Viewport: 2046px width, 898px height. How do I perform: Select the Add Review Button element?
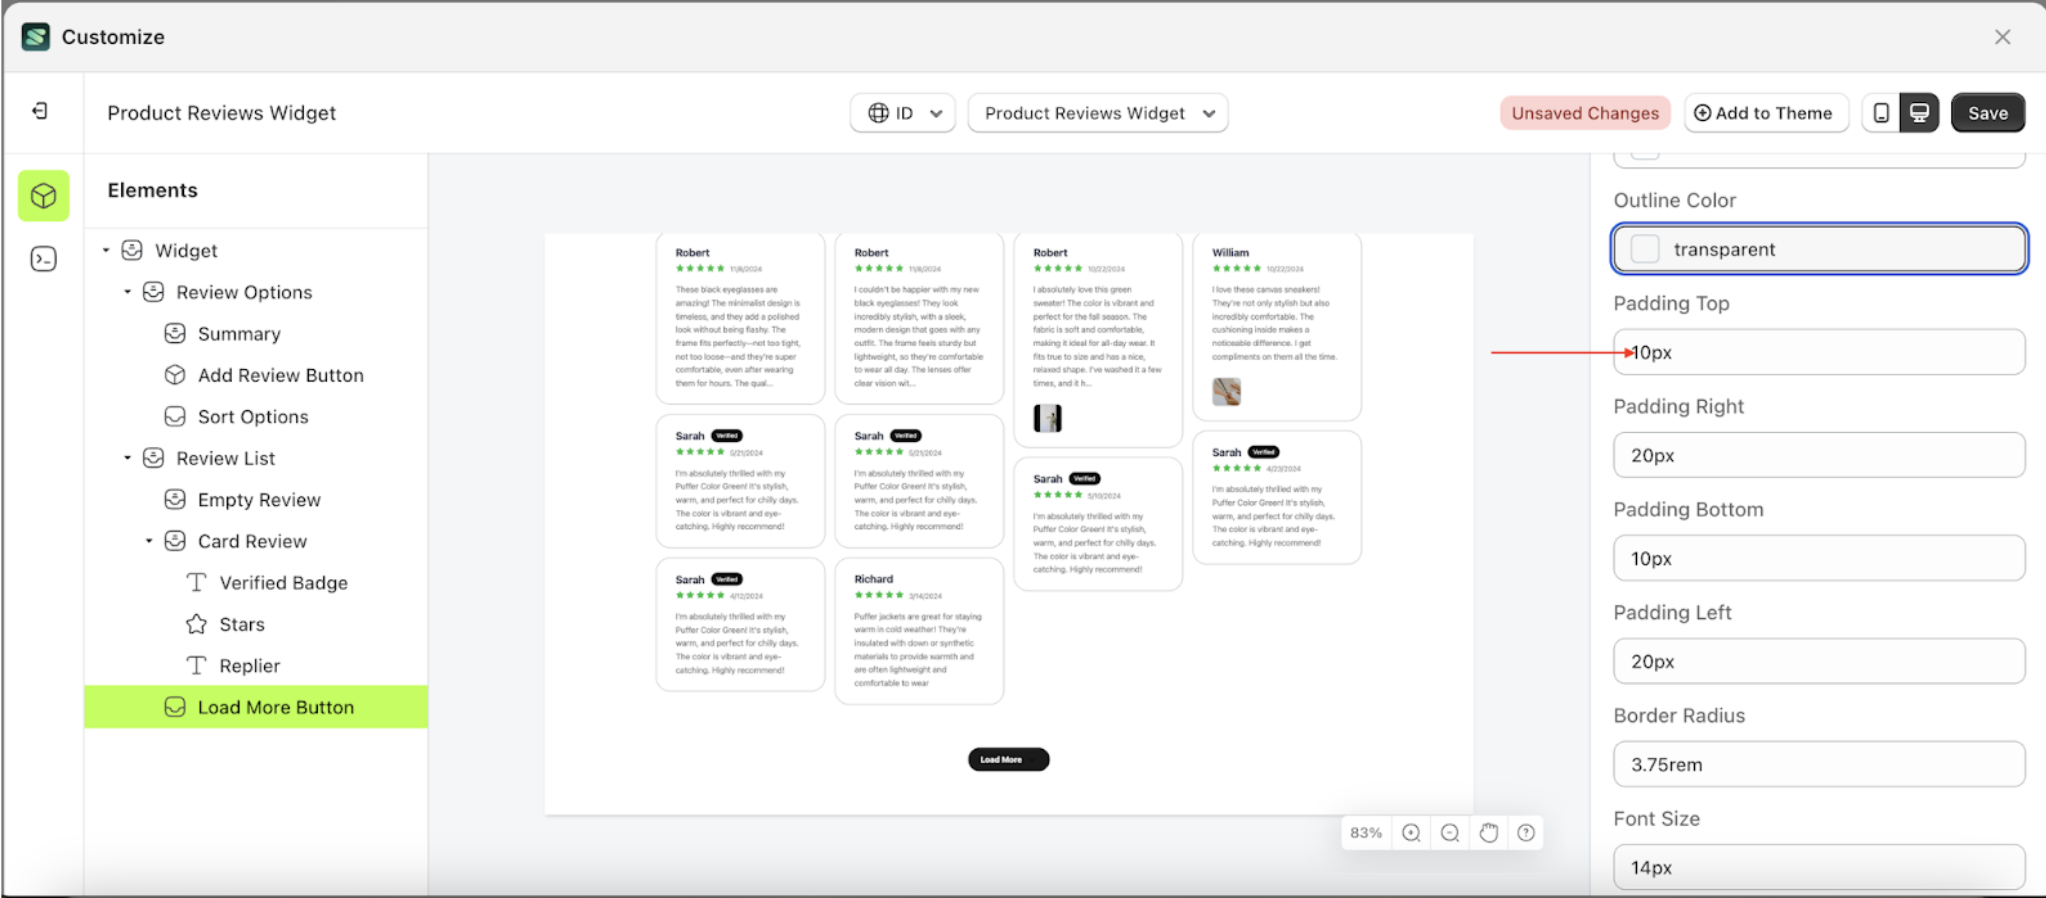tap(281, 375)
